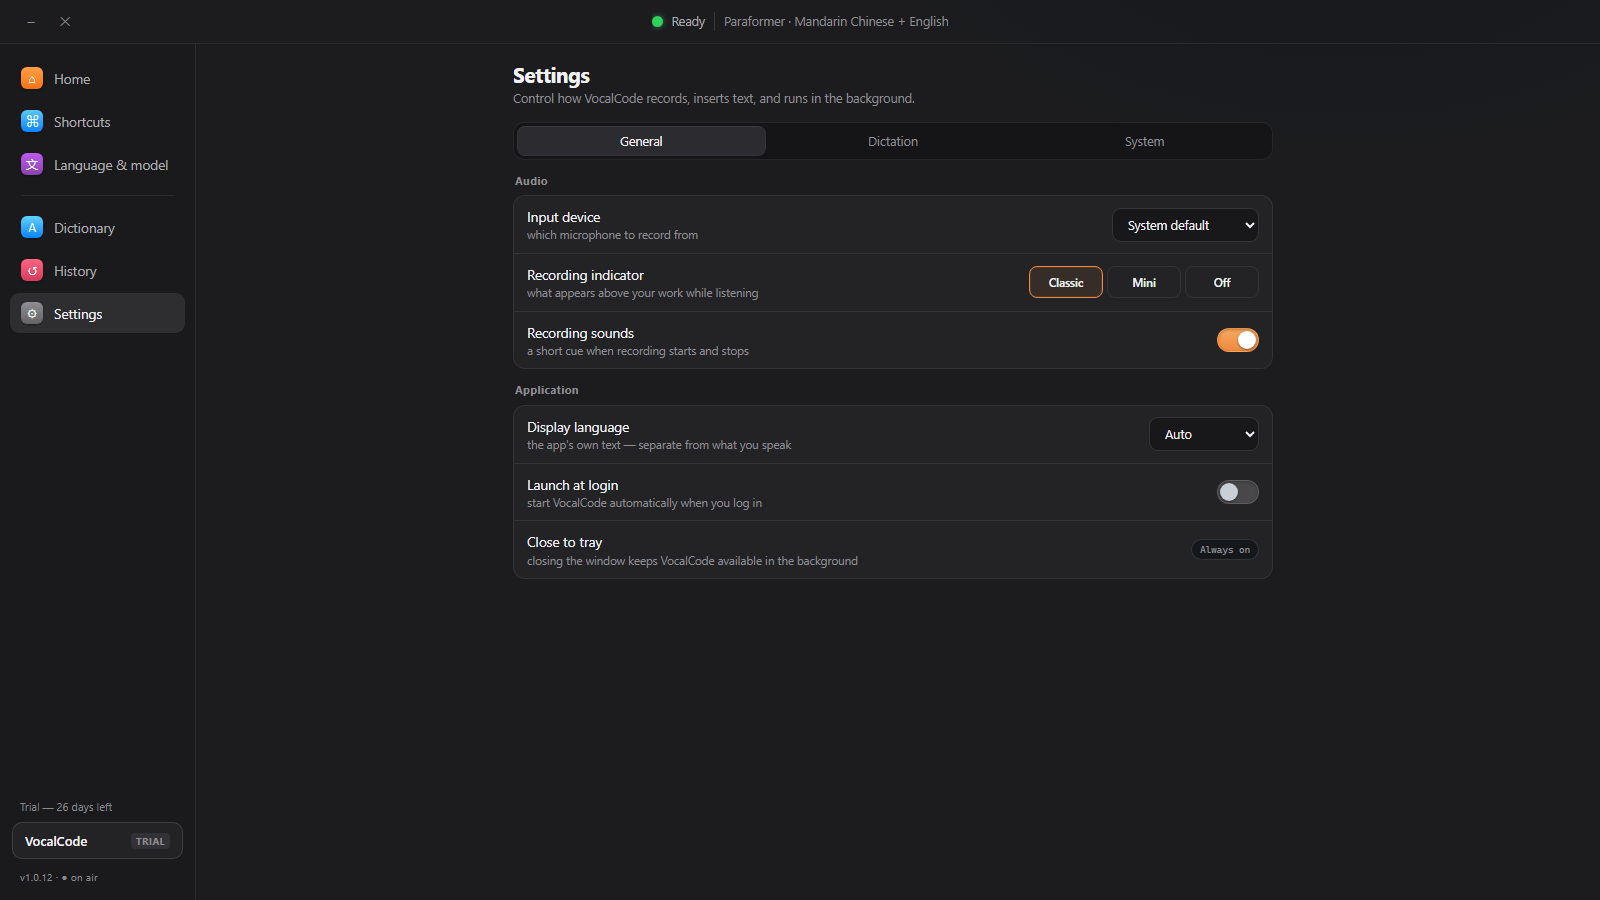Screen dimensions: 1600x900
Task: Click the version 'v1.0.12 · on air' text
Action: 59,878
